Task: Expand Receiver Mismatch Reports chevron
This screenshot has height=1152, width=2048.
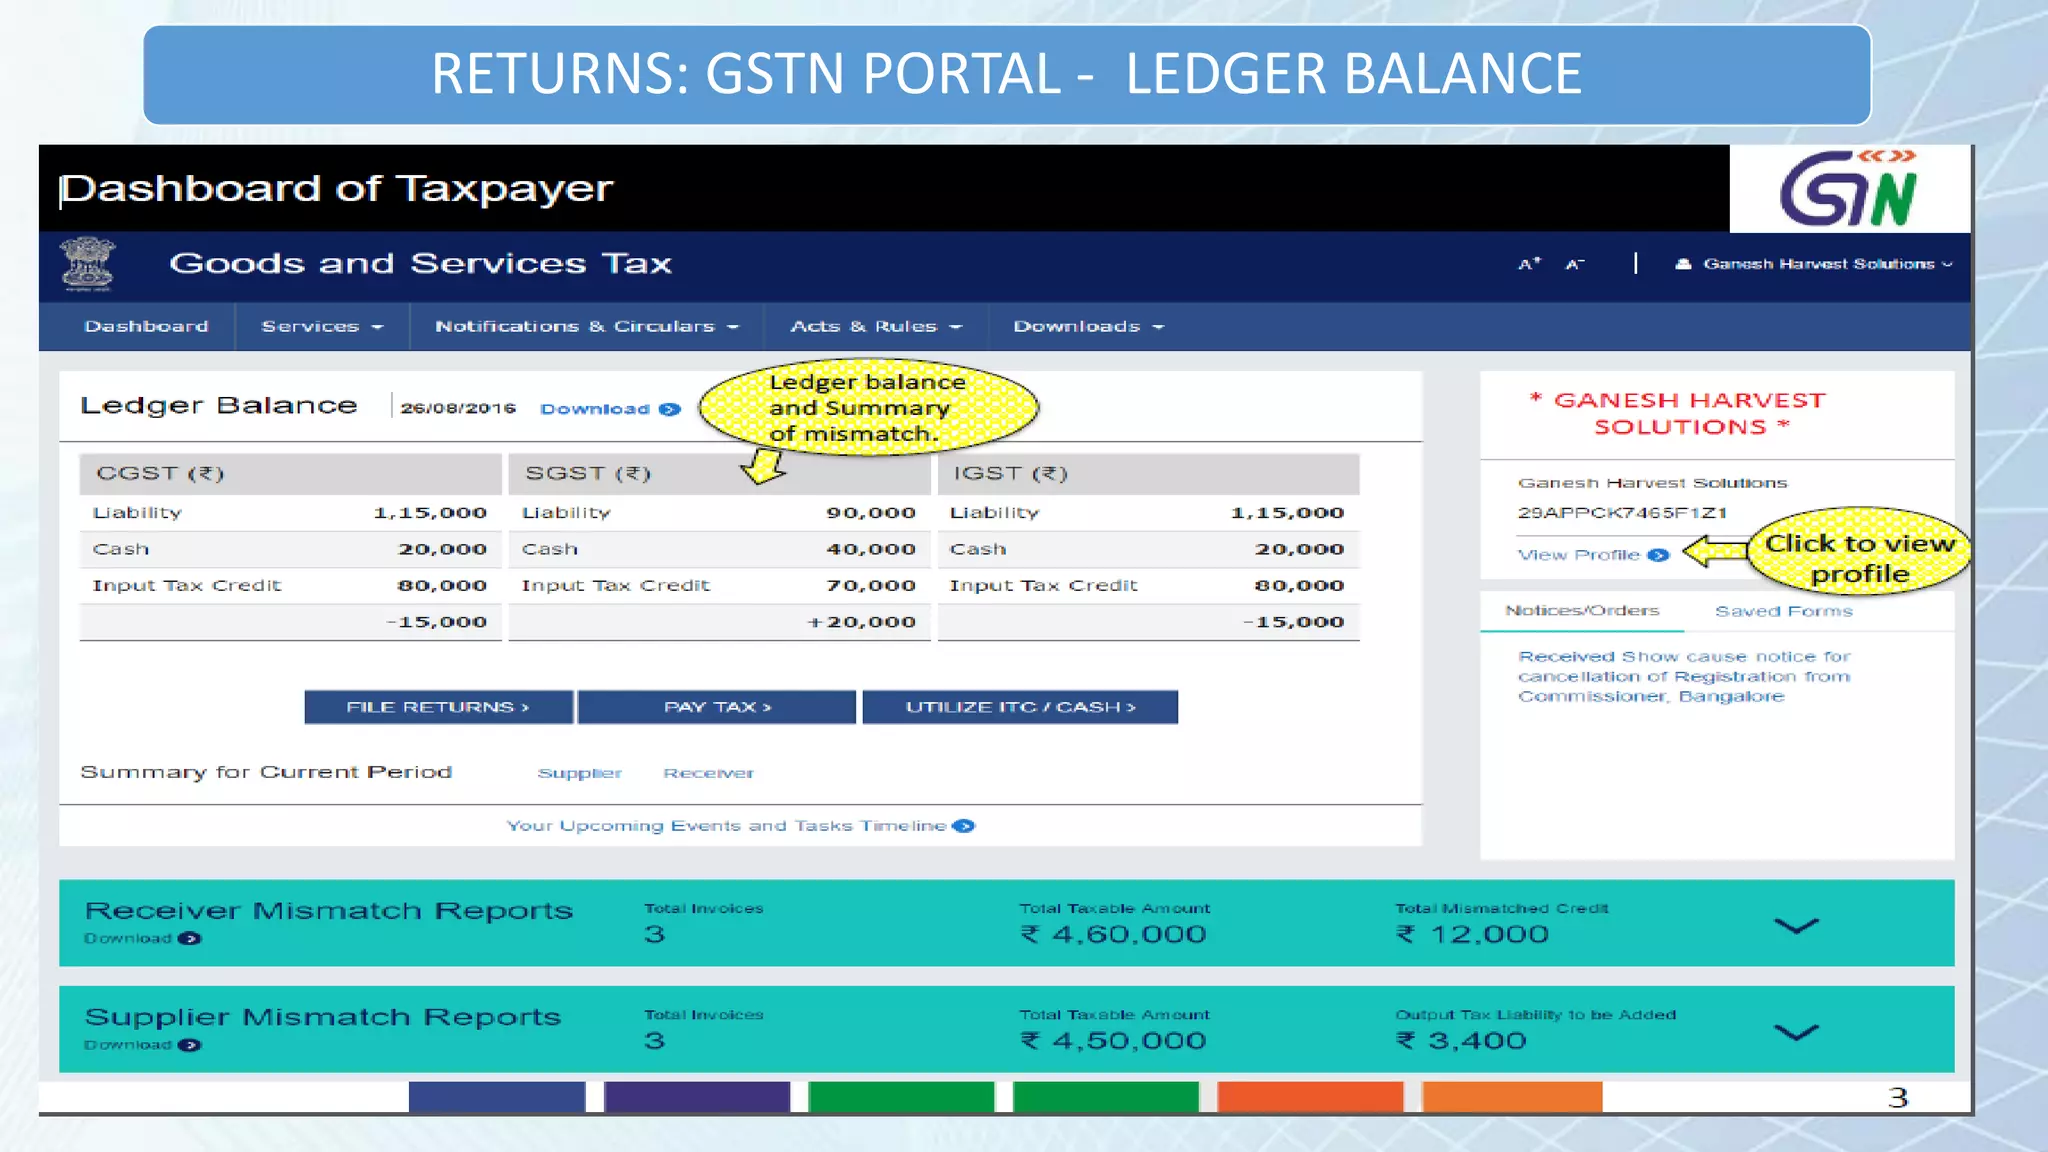Action: [1796, 926]
